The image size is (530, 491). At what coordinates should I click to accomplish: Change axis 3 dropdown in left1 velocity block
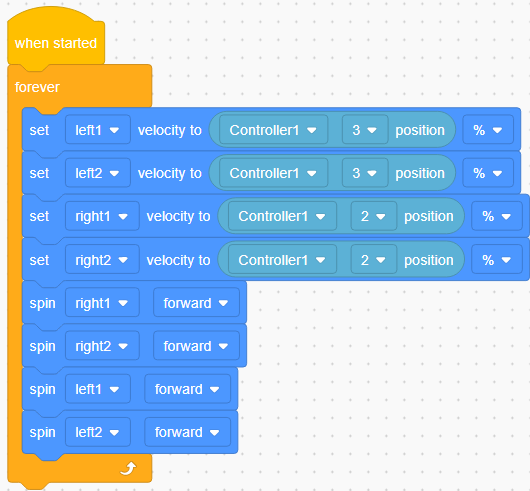(365, 130)
